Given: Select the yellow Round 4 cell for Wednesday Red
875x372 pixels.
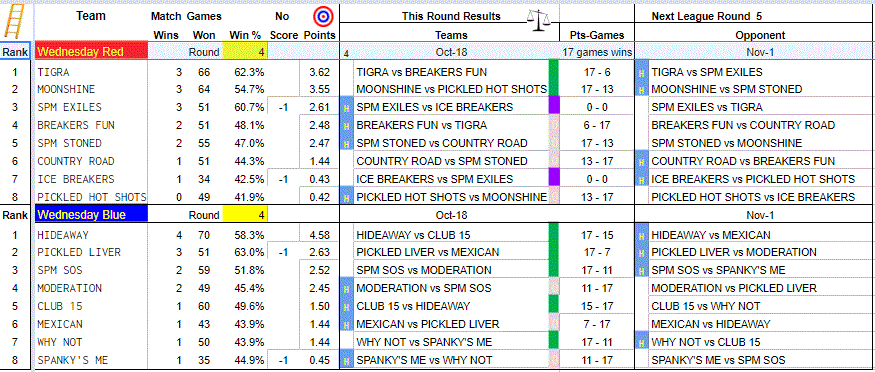Looking at the screenshot, I should click(x=246, y=51).
